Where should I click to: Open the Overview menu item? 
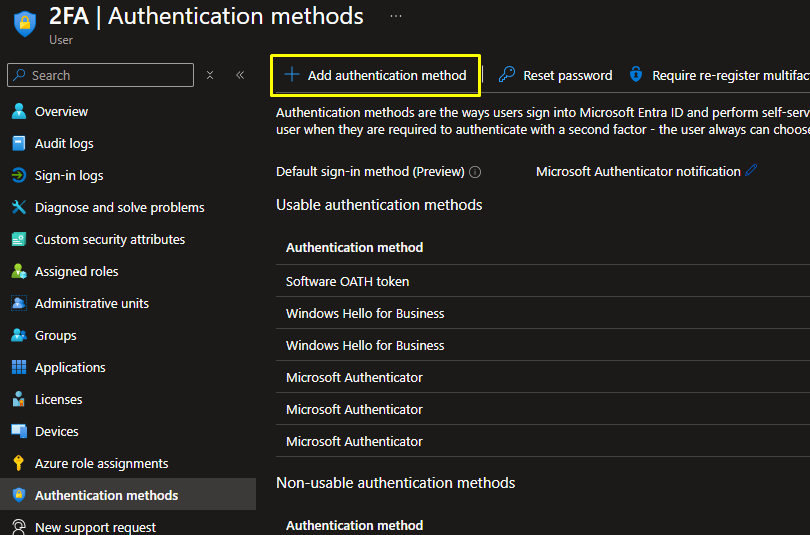click(x=61, y=111)
